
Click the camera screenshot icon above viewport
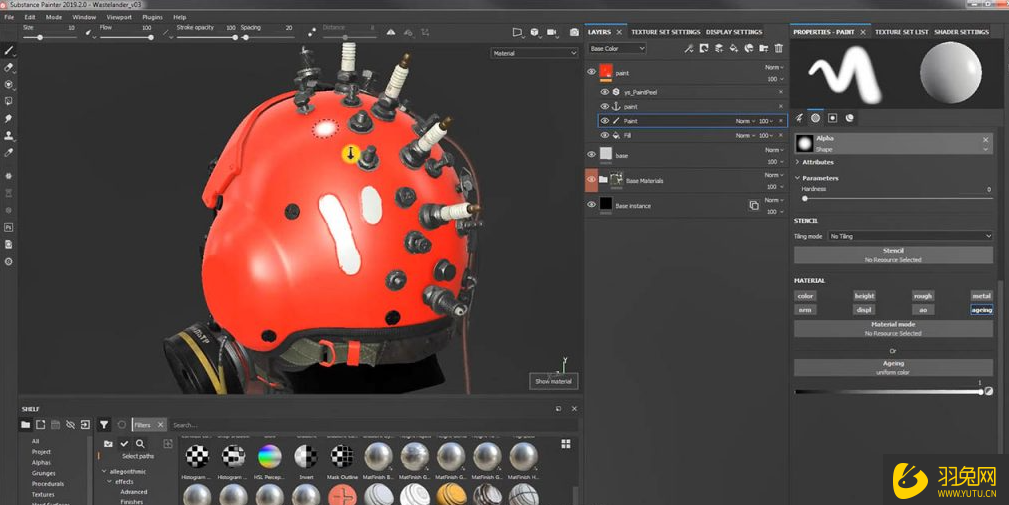pos(574,32)
